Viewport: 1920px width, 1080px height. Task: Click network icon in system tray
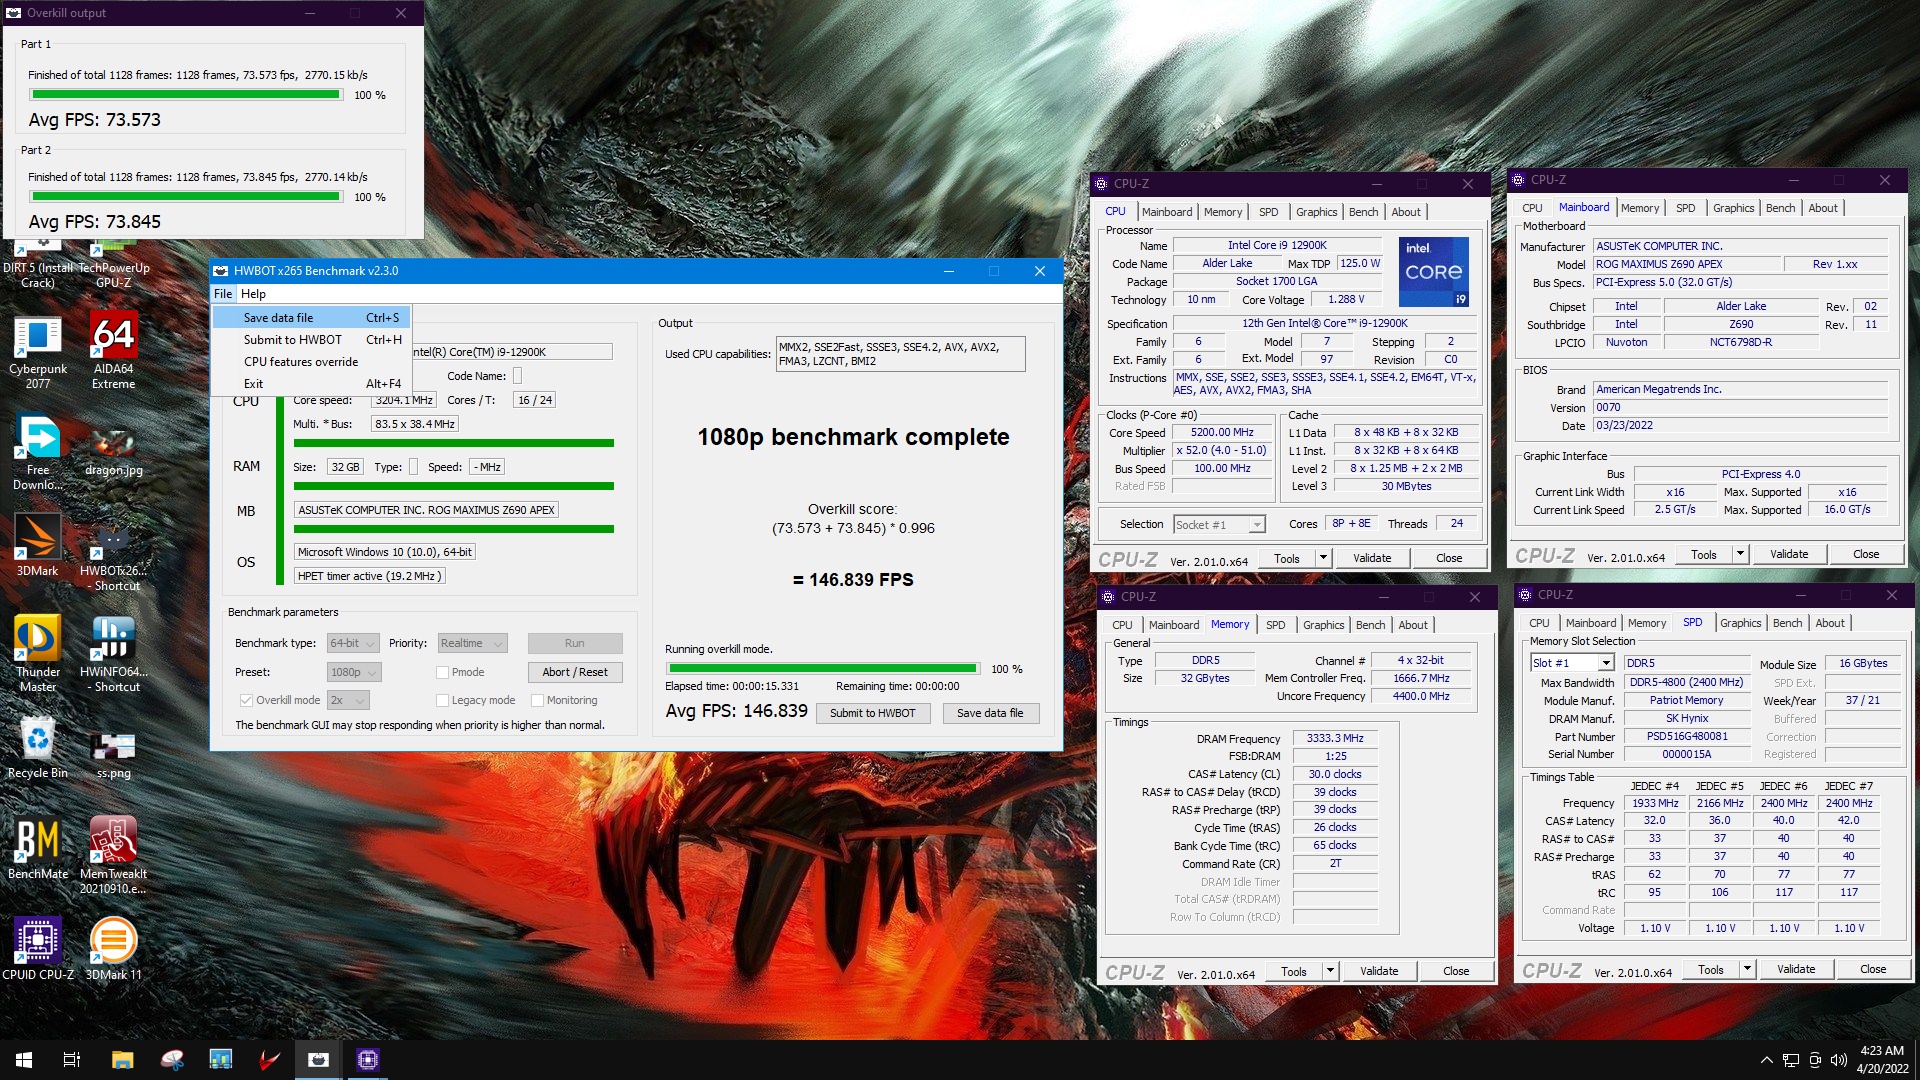pos(1791,1060)
